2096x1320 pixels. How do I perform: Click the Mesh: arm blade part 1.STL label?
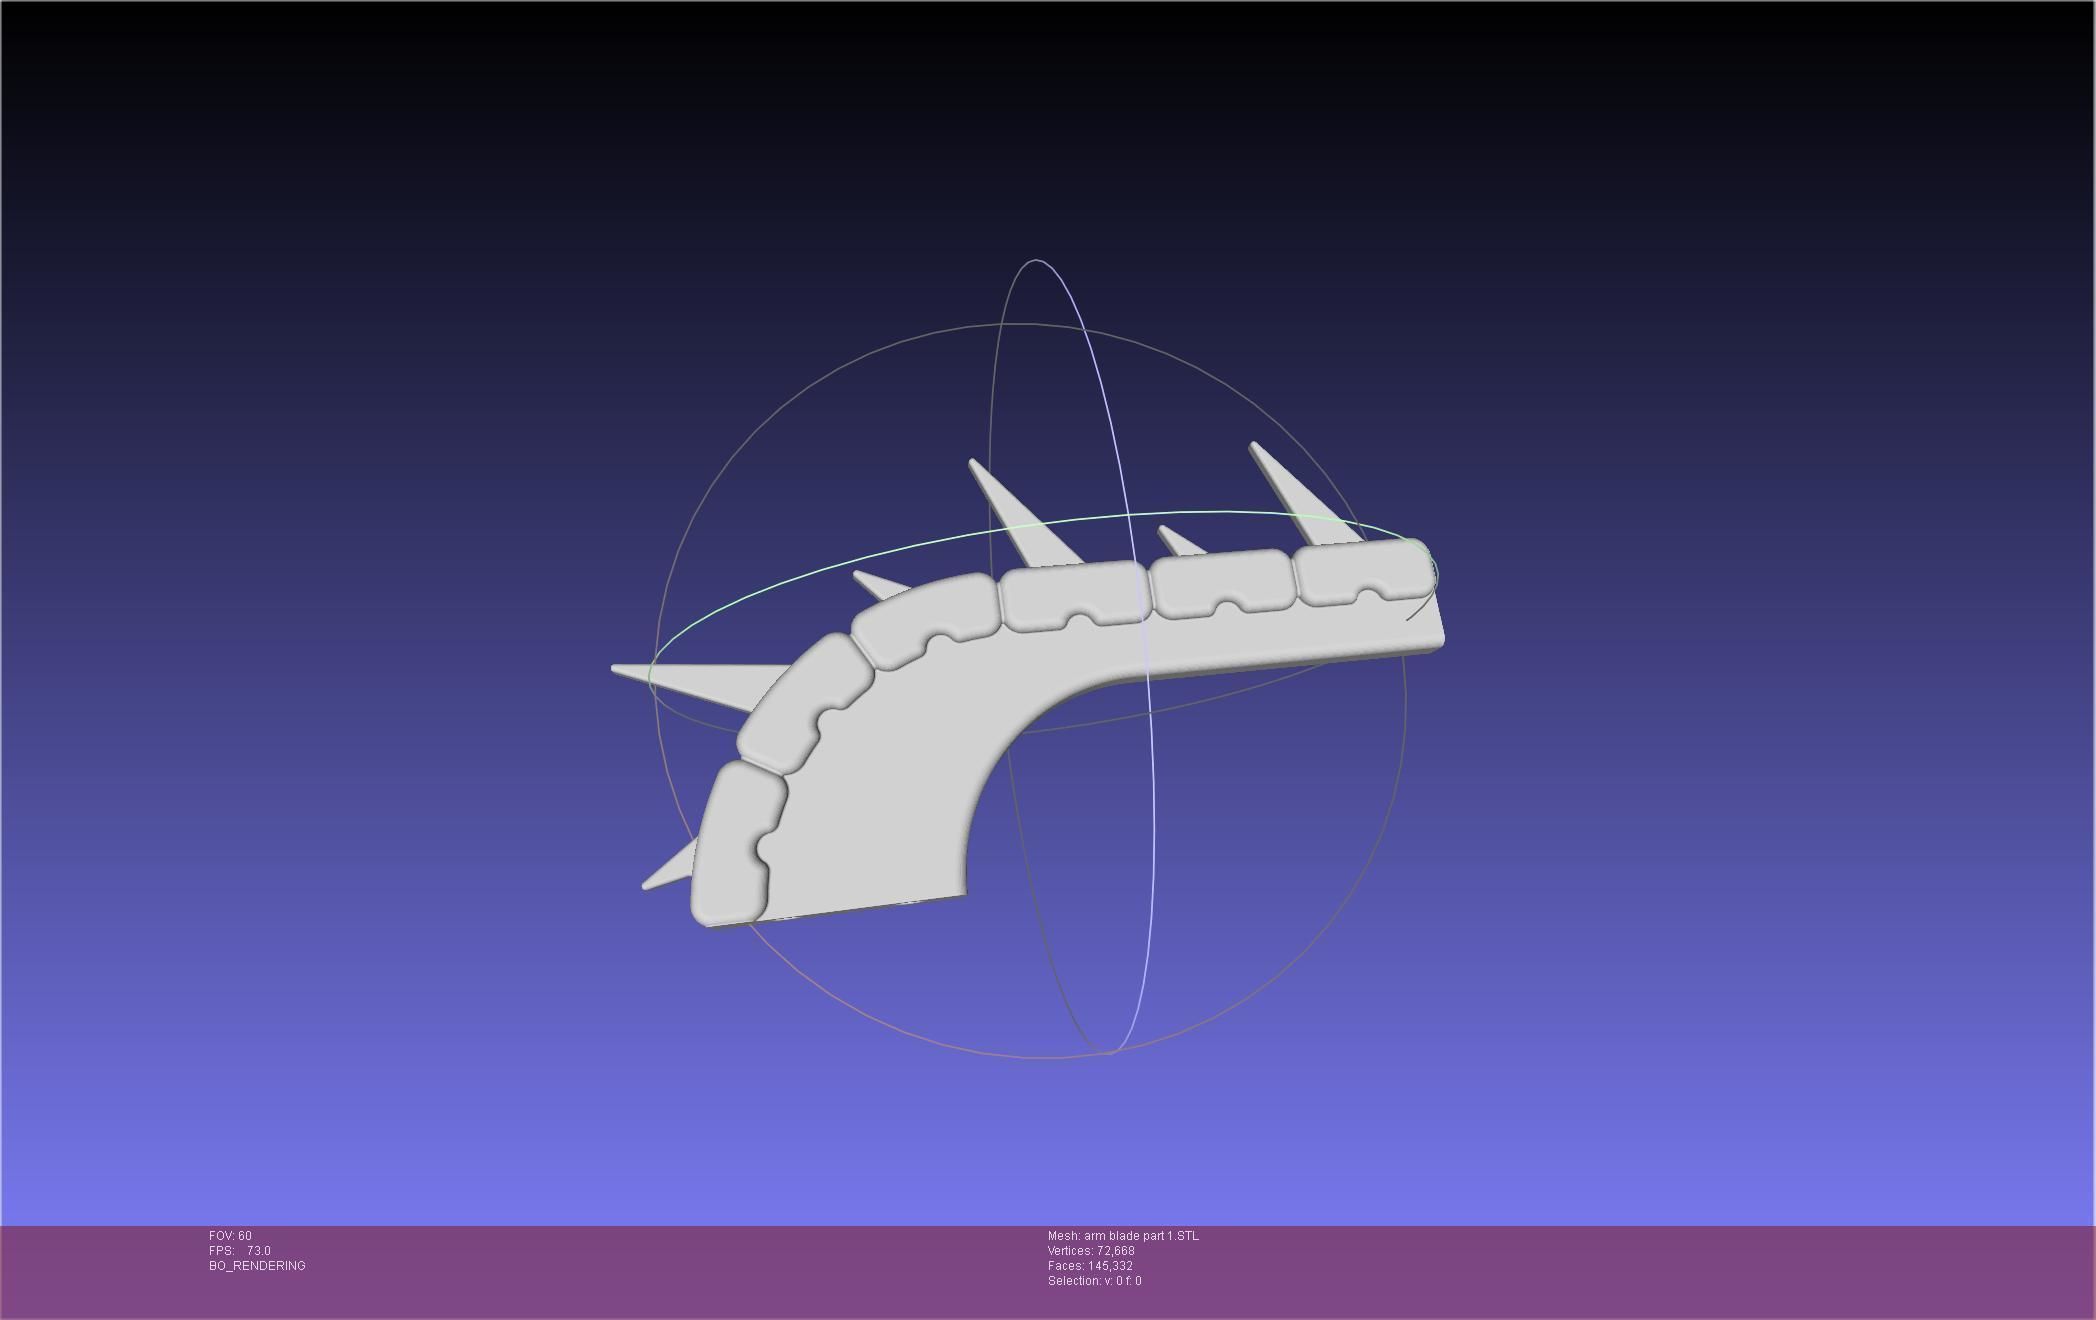click(1123, 1236)
